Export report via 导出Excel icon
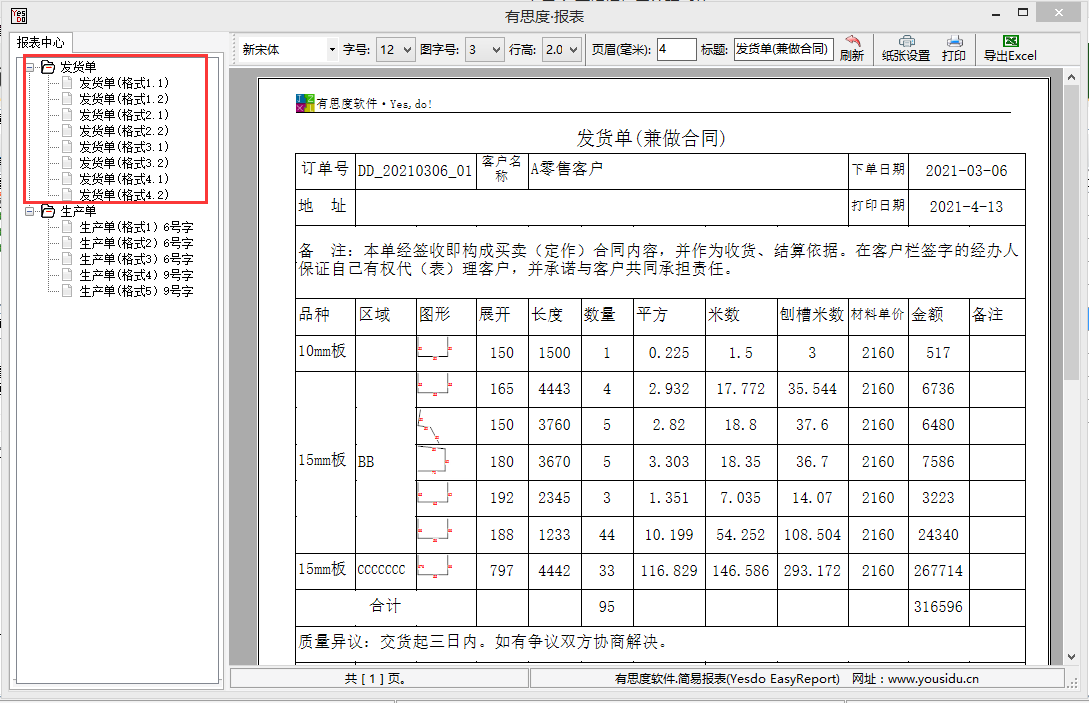1089x703 pixels. click(x=1011, y=42)
